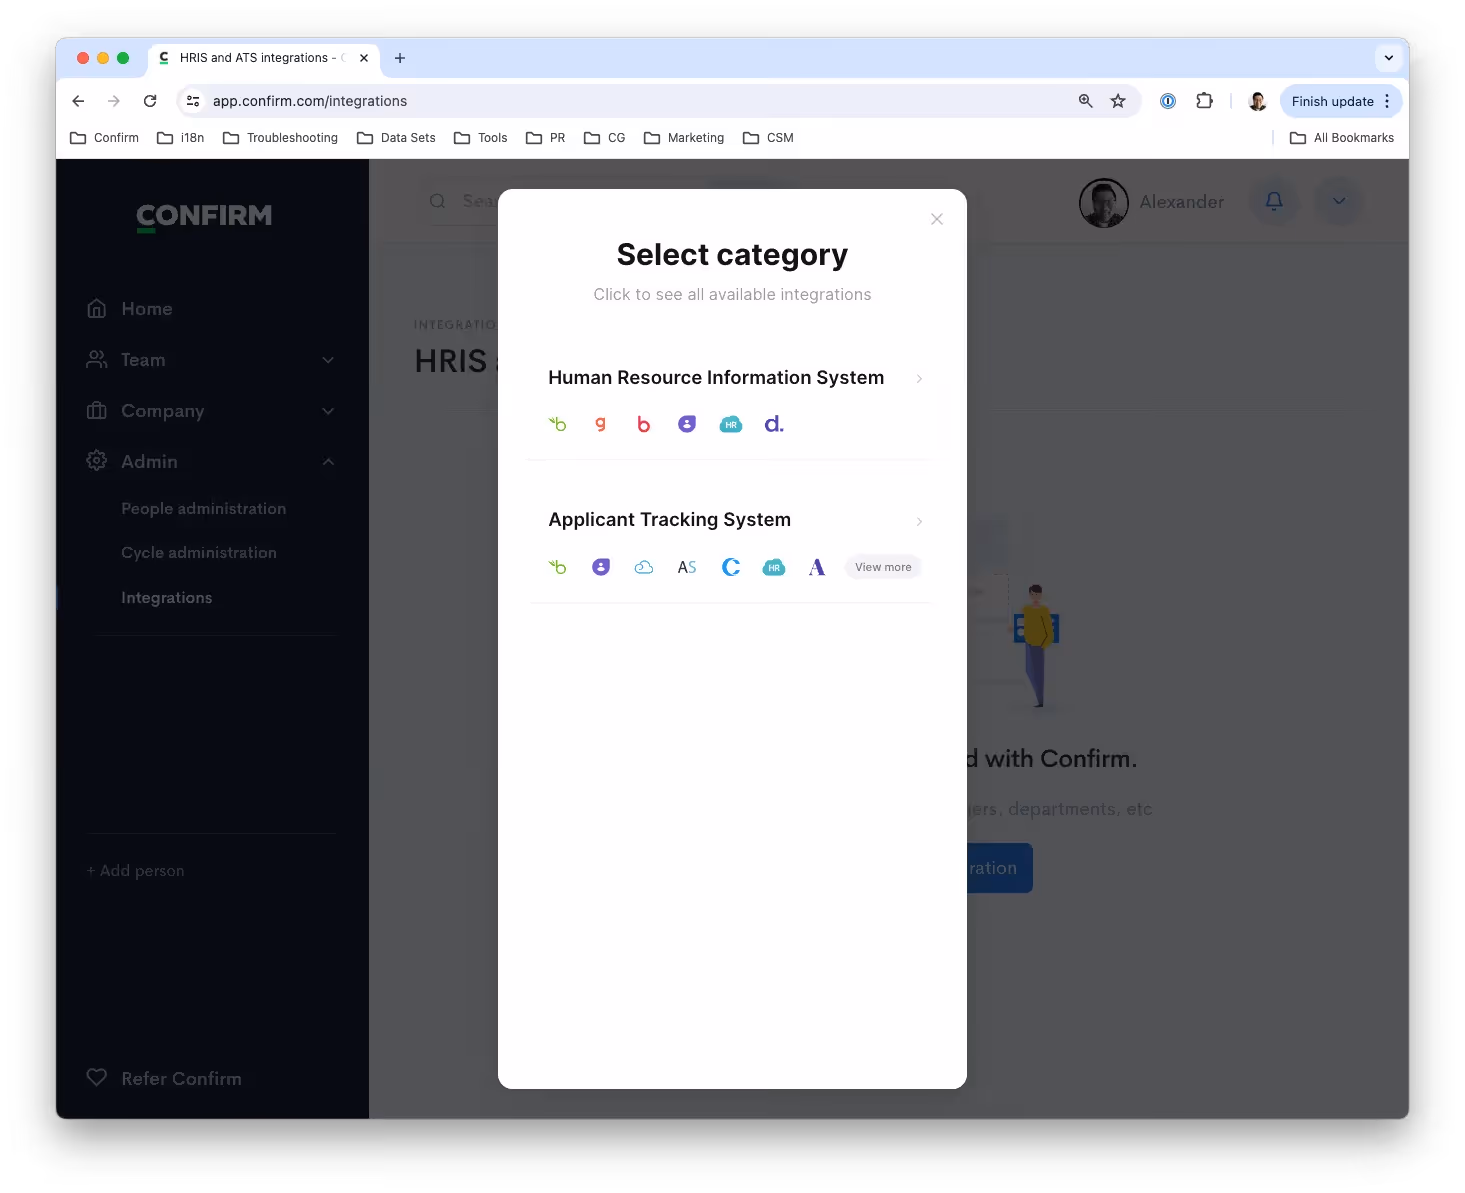Screen dimensions: 1465x1193
Task: Click the browser forward arrow
Action: coord(114,101)
